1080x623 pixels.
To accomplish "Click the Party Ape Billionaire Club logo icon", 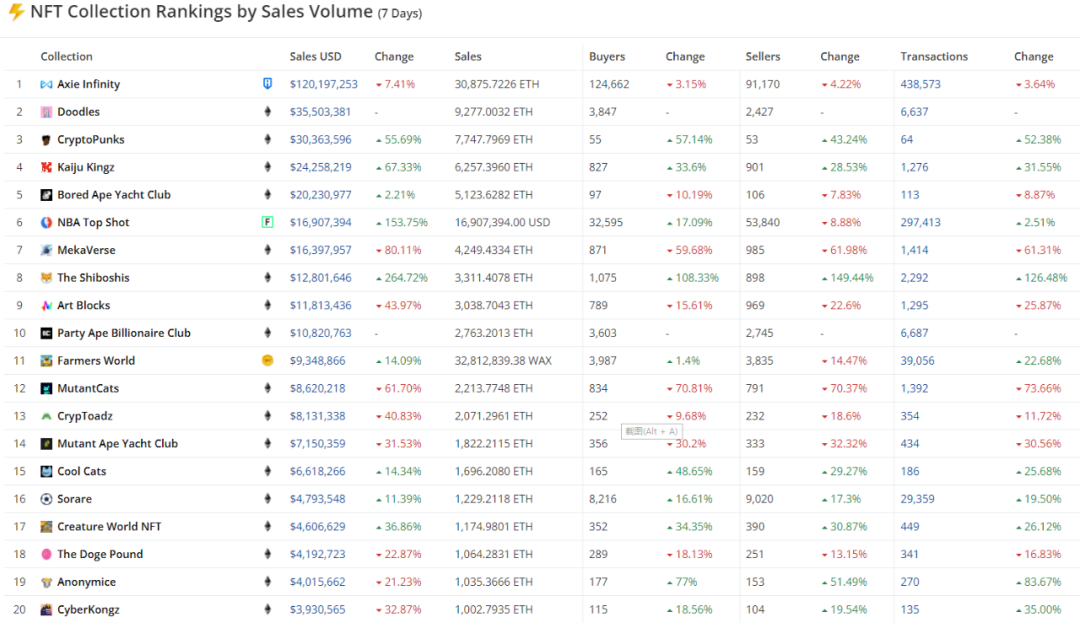I will pyautogui.click(x=46, y=333).
